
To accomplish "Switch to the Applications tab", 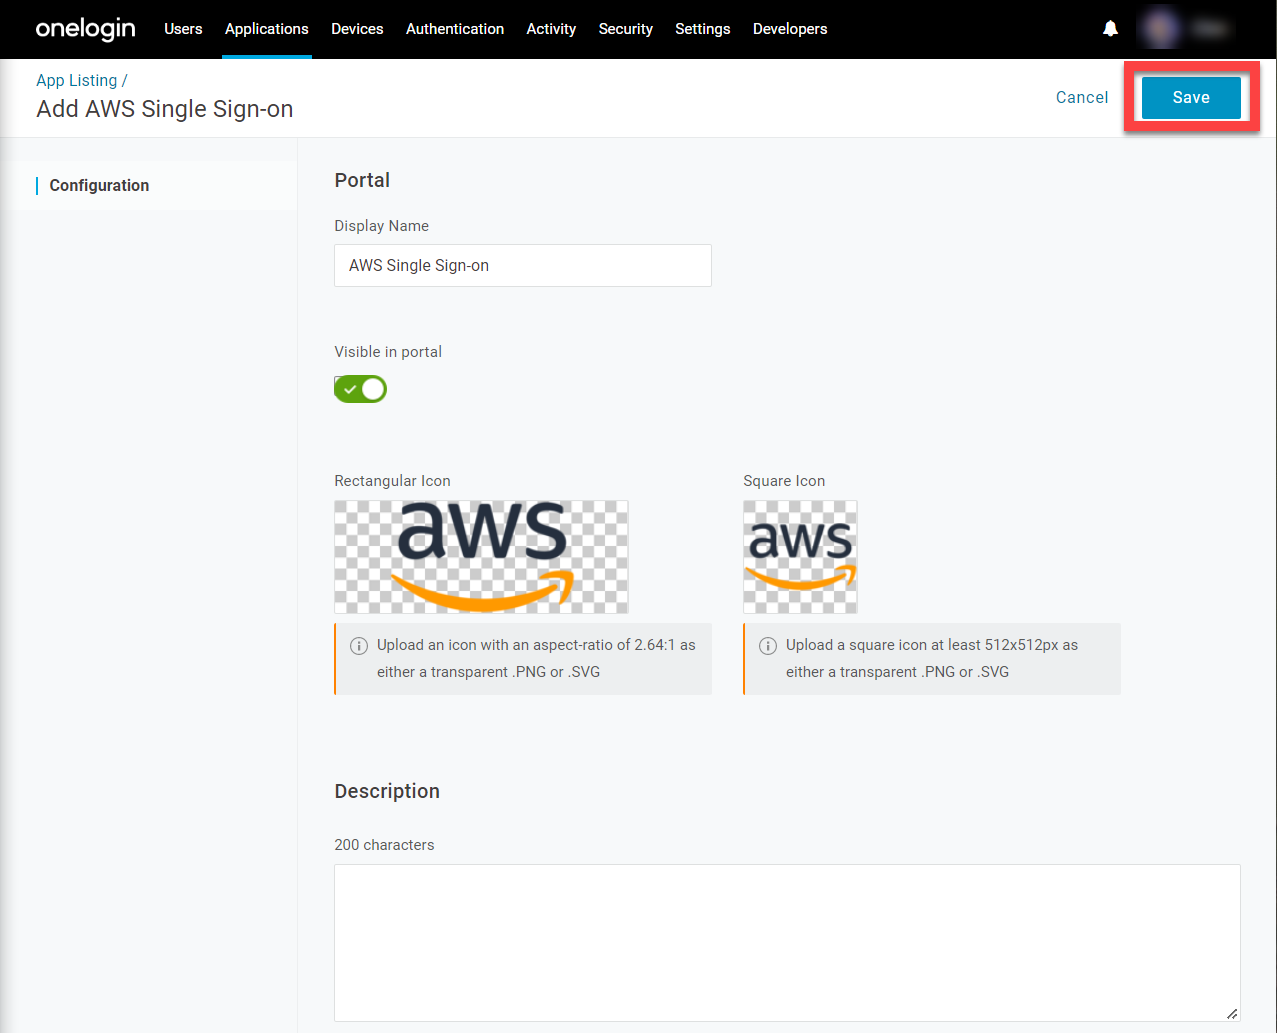I will [266, 28].
